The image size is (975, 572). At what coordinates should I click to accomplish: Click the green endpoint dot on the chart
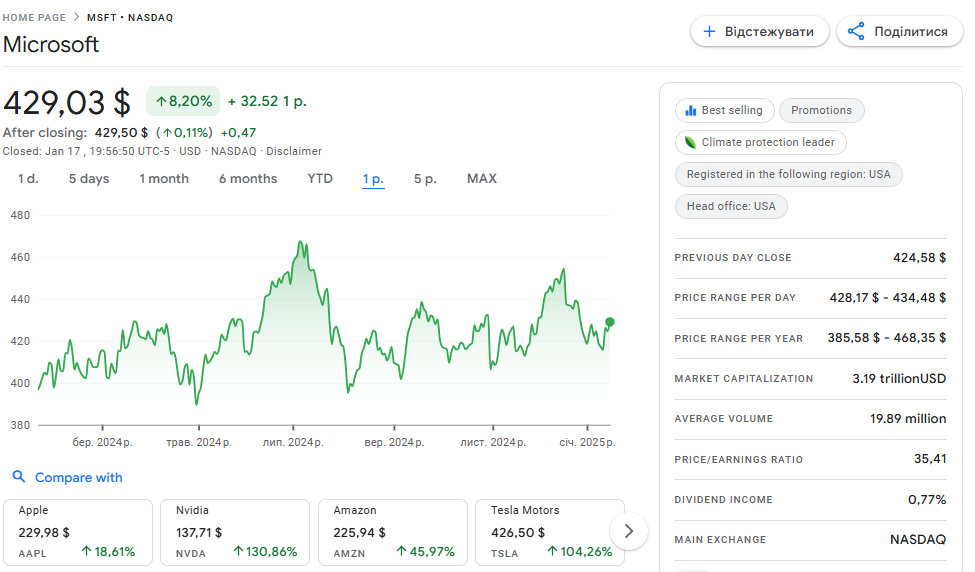609,322
